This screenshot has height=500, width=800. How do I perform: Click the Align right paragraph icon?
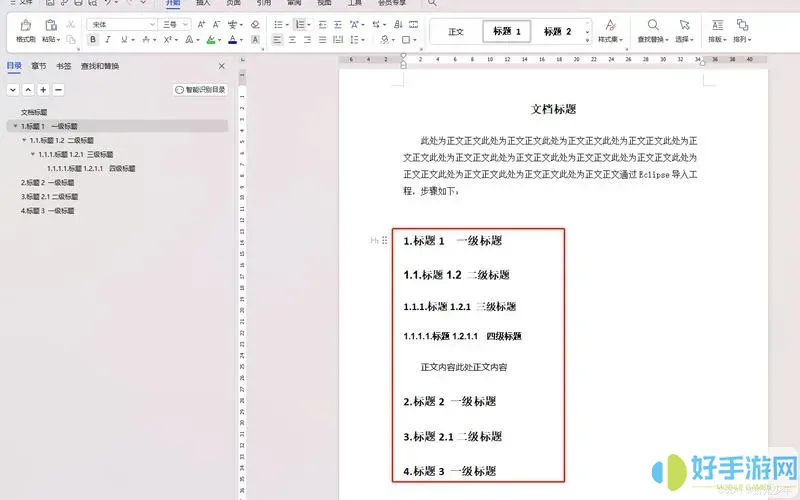(x=307, y=40)
